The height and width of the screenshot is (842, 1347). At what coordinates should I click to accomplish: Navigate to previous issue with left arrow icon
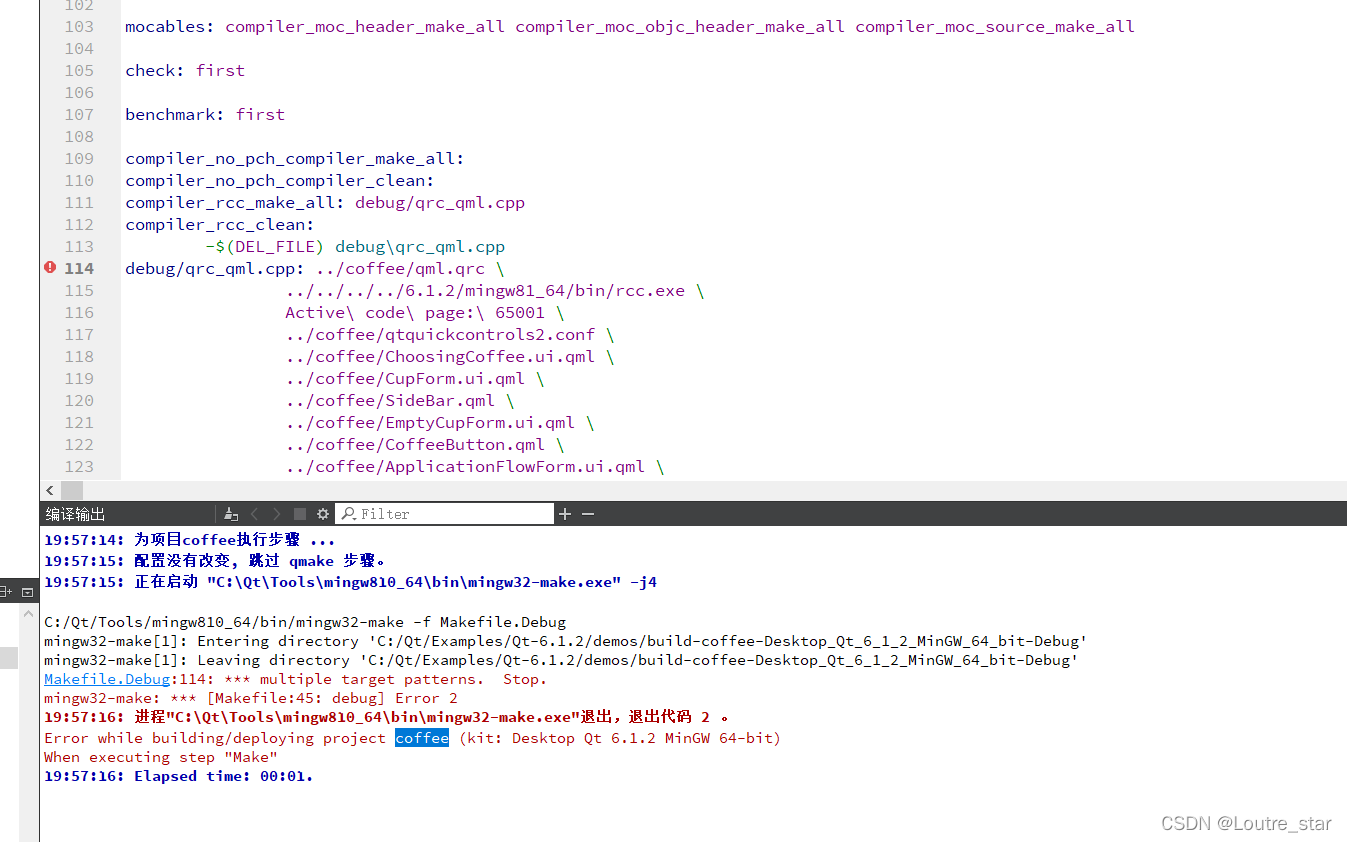254,513
